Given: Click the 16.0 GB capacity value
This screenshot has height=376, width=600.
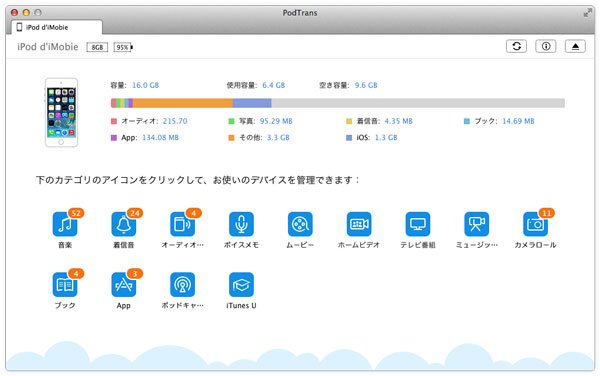Looking at the screenshot, I should (x=145, y=85).
